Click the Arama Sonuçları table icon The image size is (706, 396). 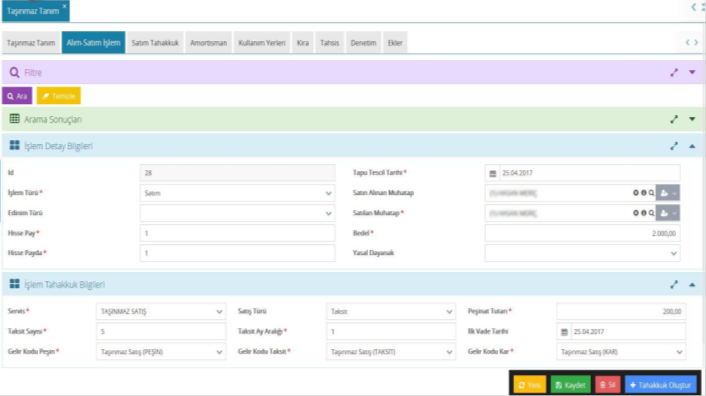(14, 119)
